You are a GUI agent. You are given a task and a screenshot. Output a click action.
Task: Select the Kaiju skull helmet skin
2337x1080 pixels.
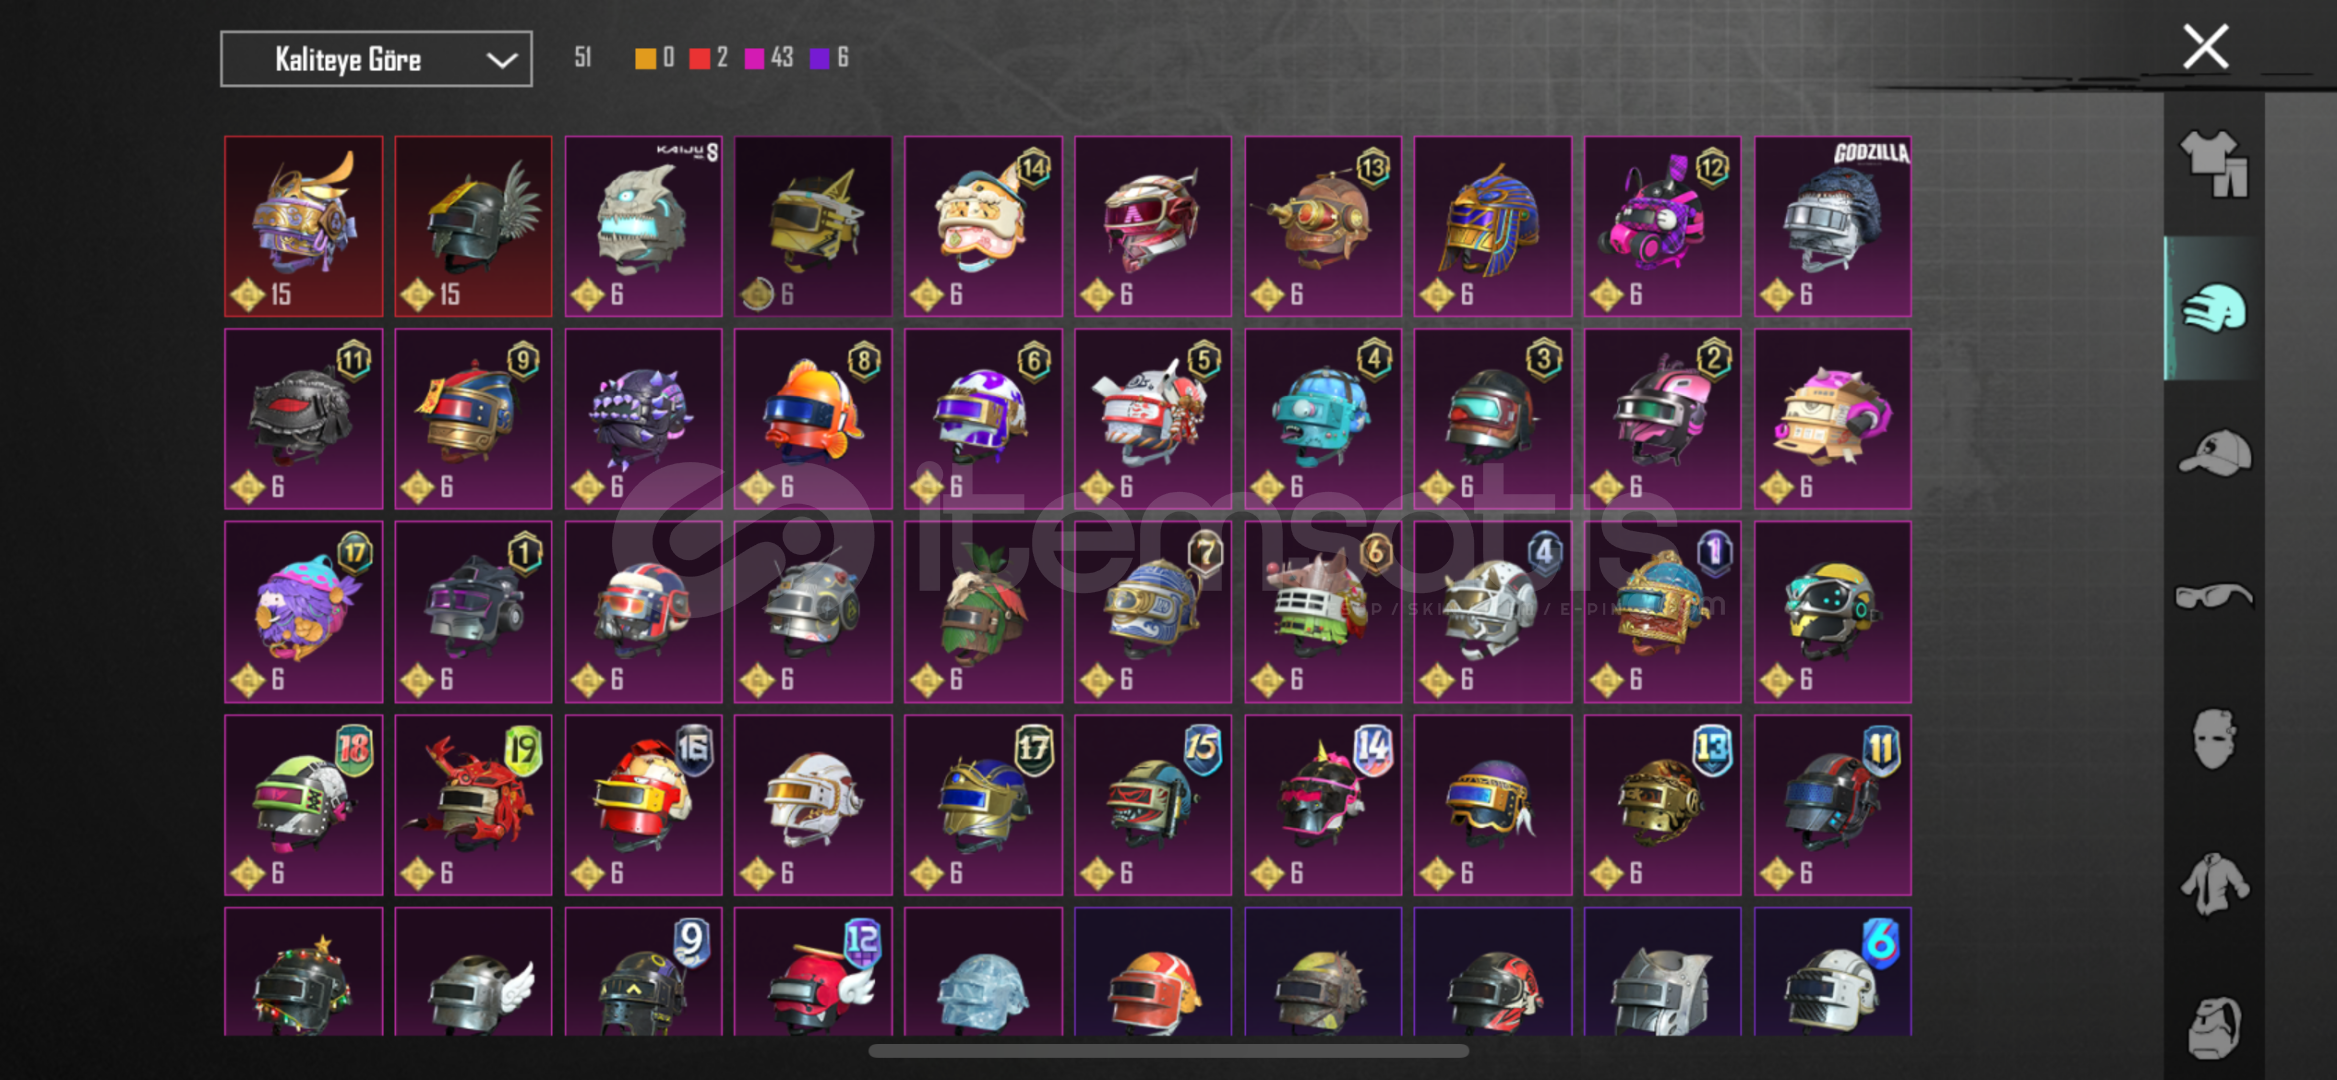click(x=643, y=226)
